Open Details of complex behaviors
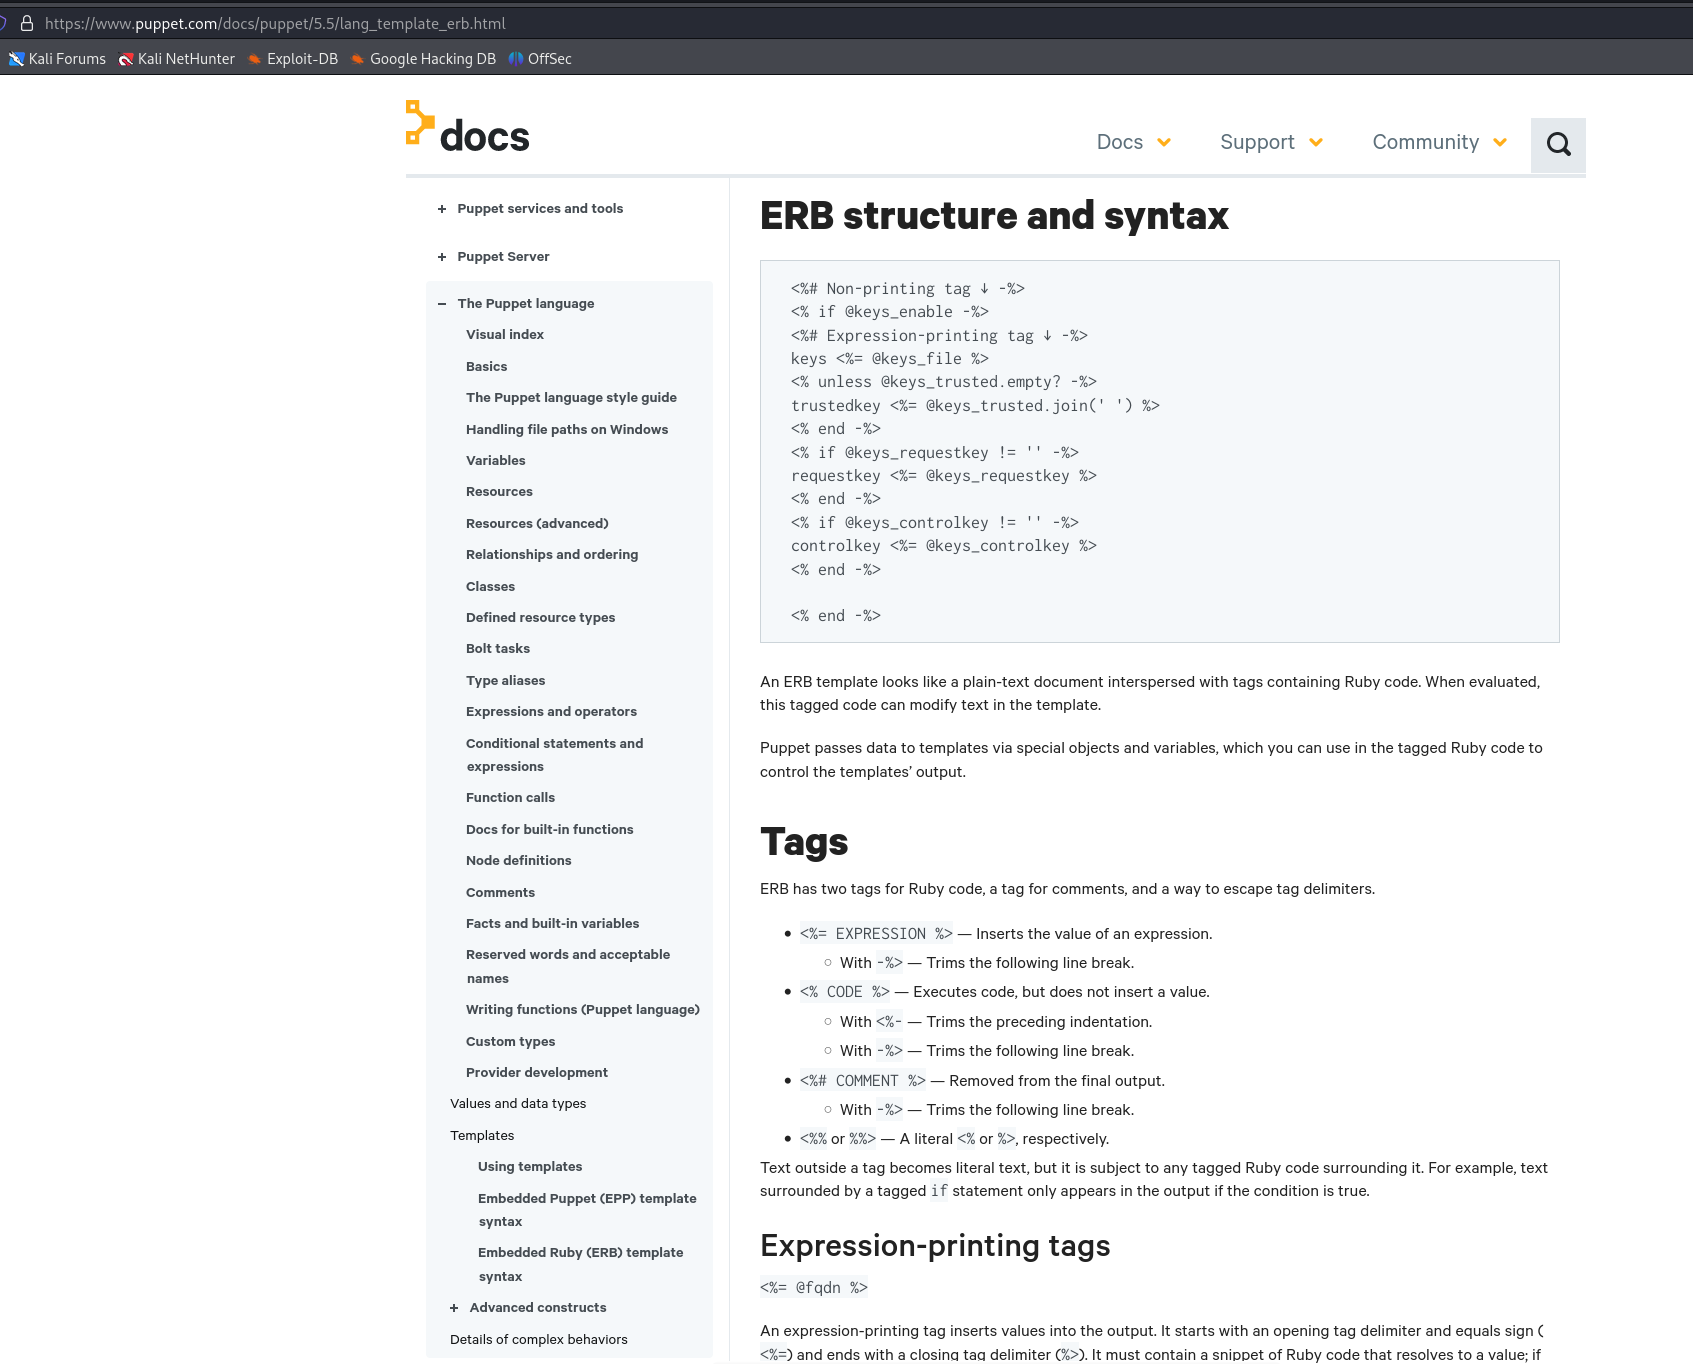This screenshot has width=1693, height=1364. (539, 1340)
